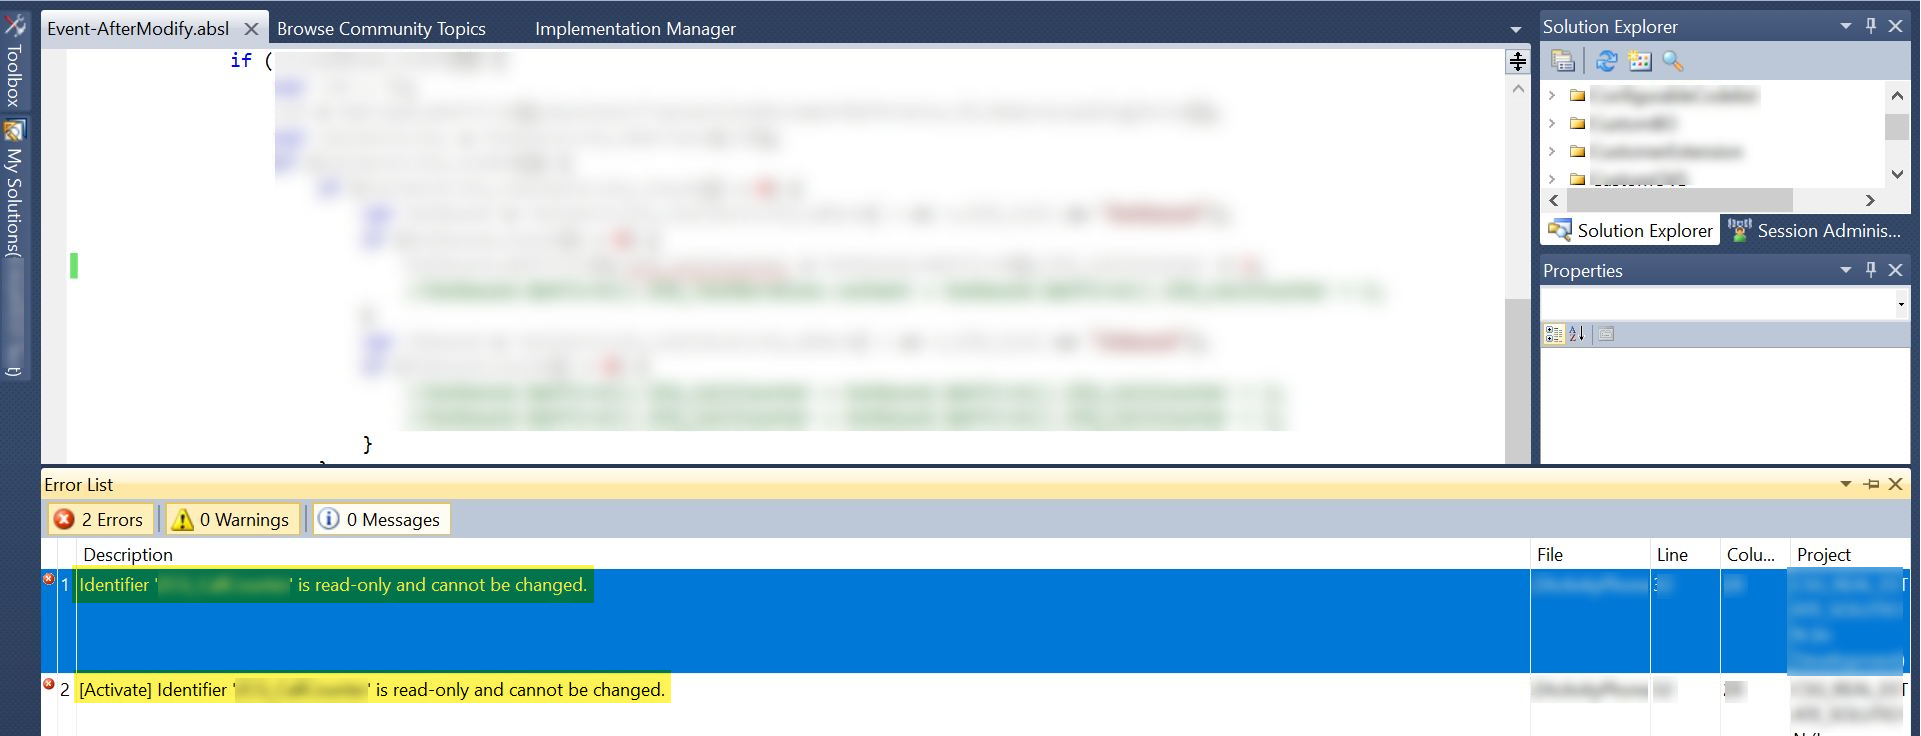Click Solution Explorer scroll-right arrow
1921x736 pixels.
pyautogui.click(x=1870, y=200)
